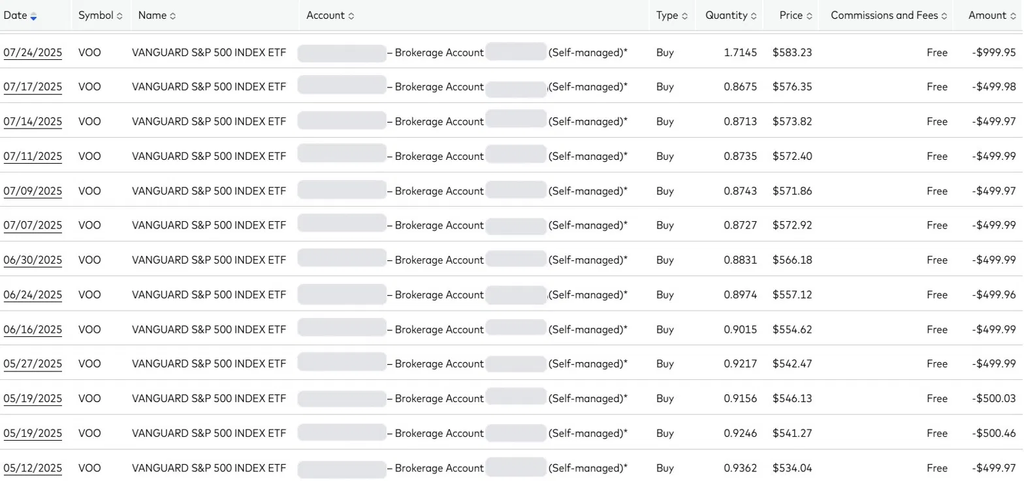
Task: Click the quantity value 0.8831
Action: click(x=741, y=260)
